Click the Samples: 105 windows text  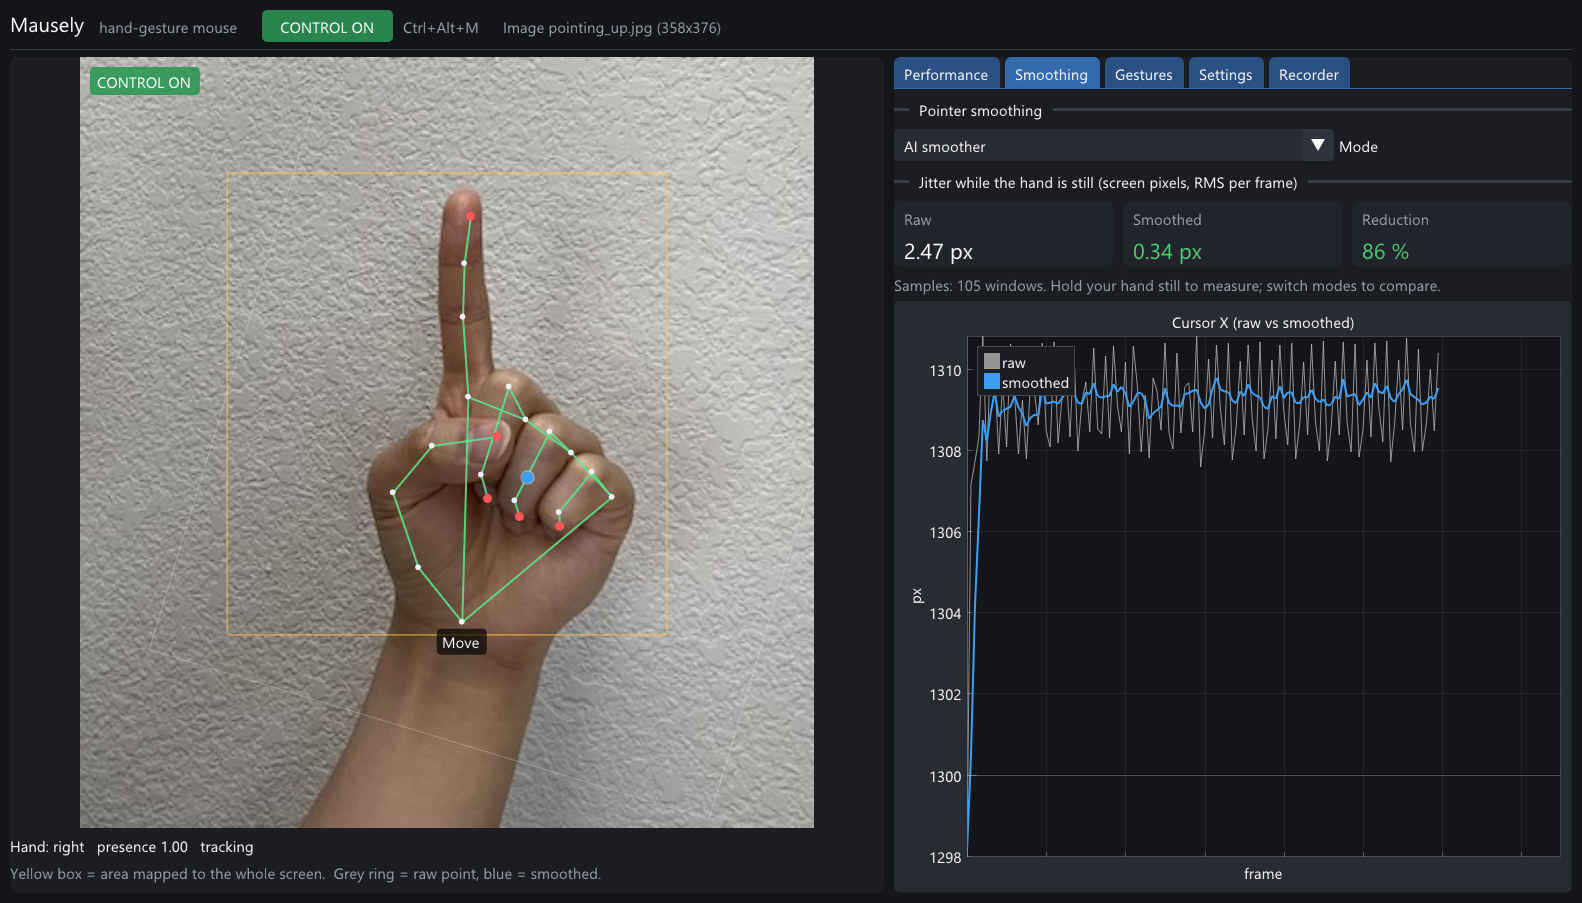point(968,286)
